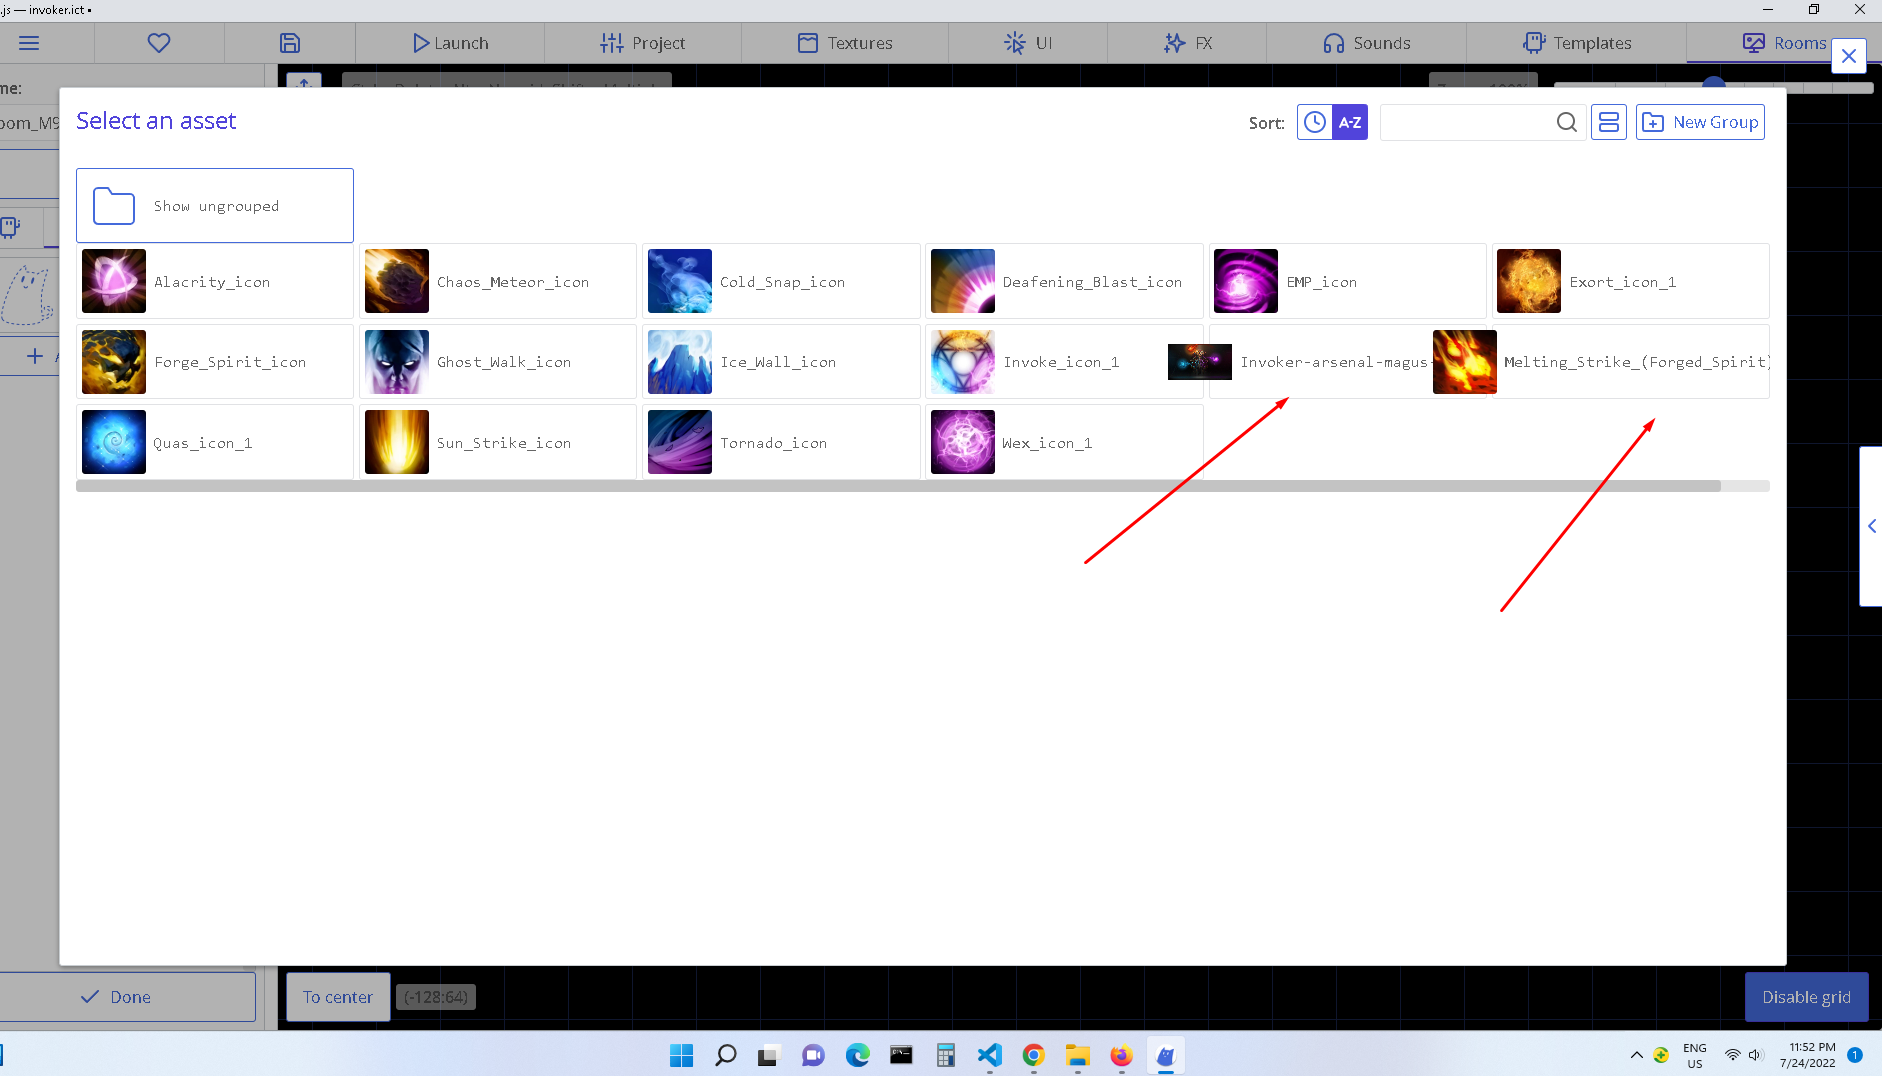
Task: Save project with floppy disk icon
Action: click(290, 43)
